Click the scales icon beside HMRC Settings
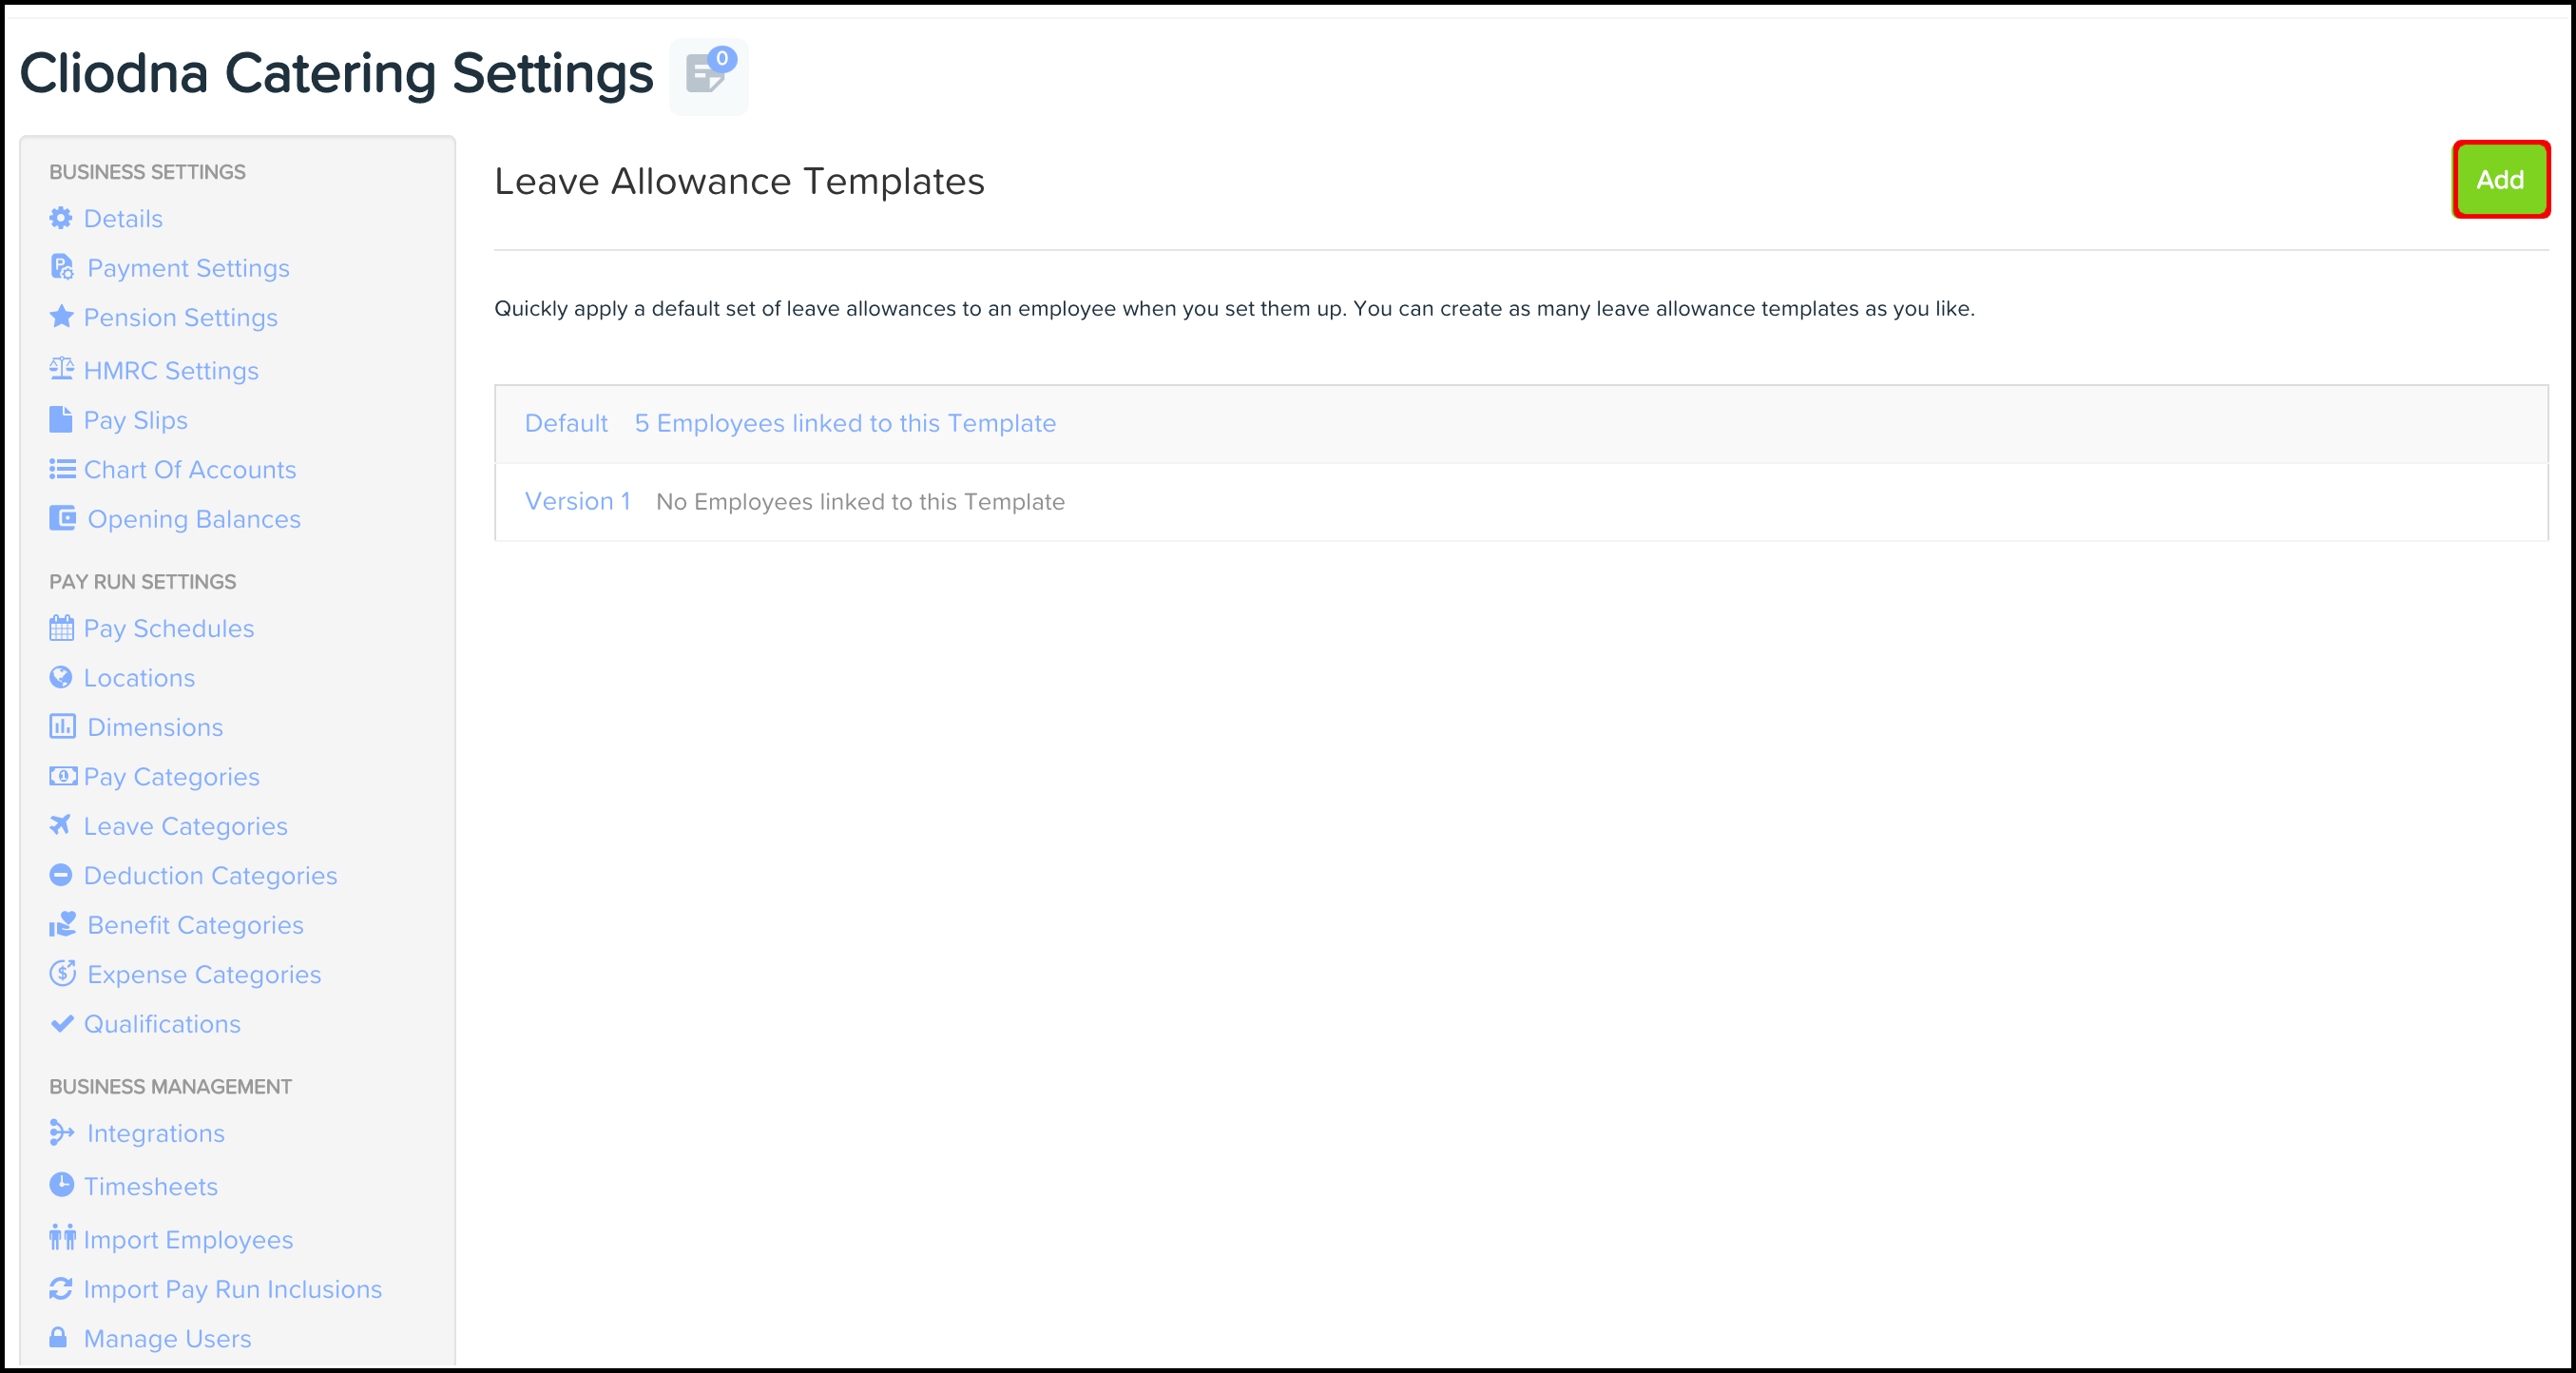 61,369
